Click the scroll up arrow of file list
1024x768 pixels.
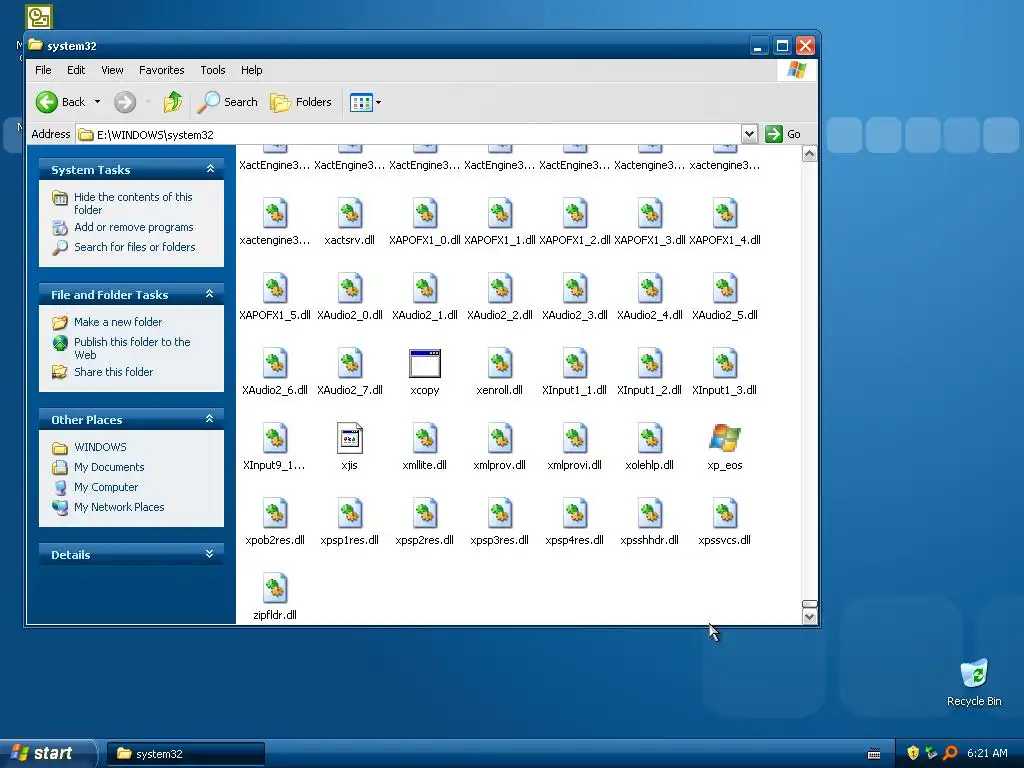[x=809, y=154]
